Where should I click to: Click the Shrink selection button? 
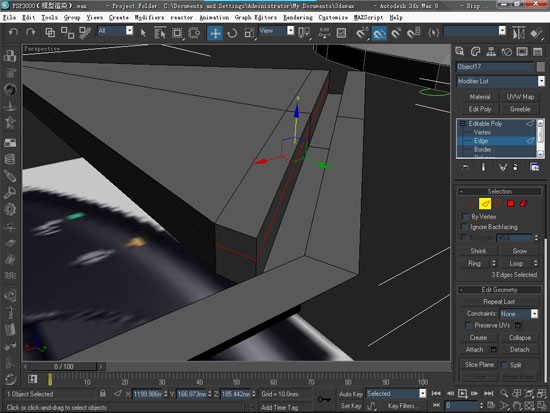coord(478,251)
